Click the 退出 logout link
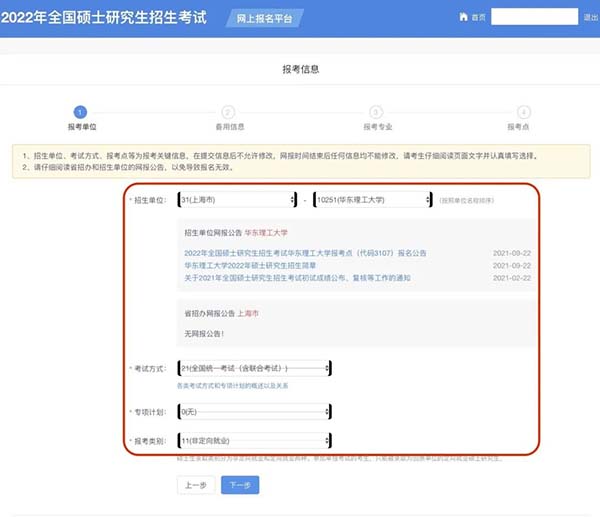The image size is (600, 517). point(591,17)
